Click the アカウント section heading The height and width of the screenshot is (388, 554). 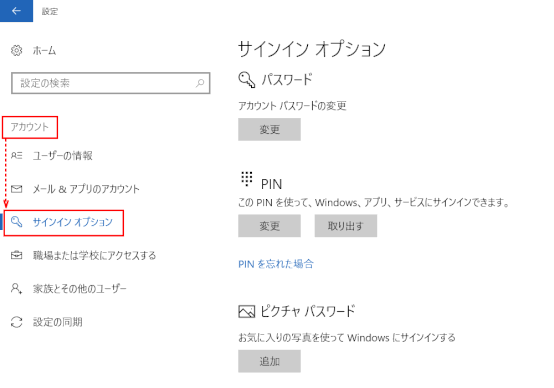point(30,127)
